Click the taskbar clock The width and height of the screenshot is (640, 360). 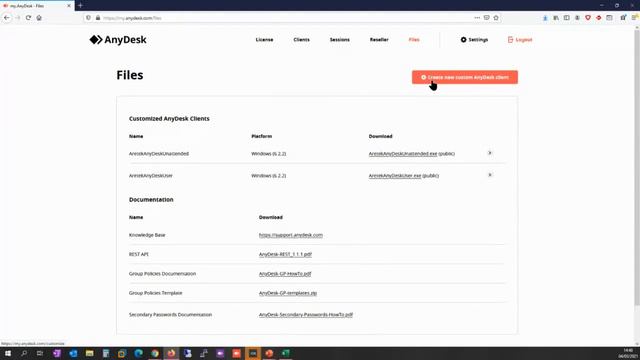pyautogui.click(x=628, y=353)
